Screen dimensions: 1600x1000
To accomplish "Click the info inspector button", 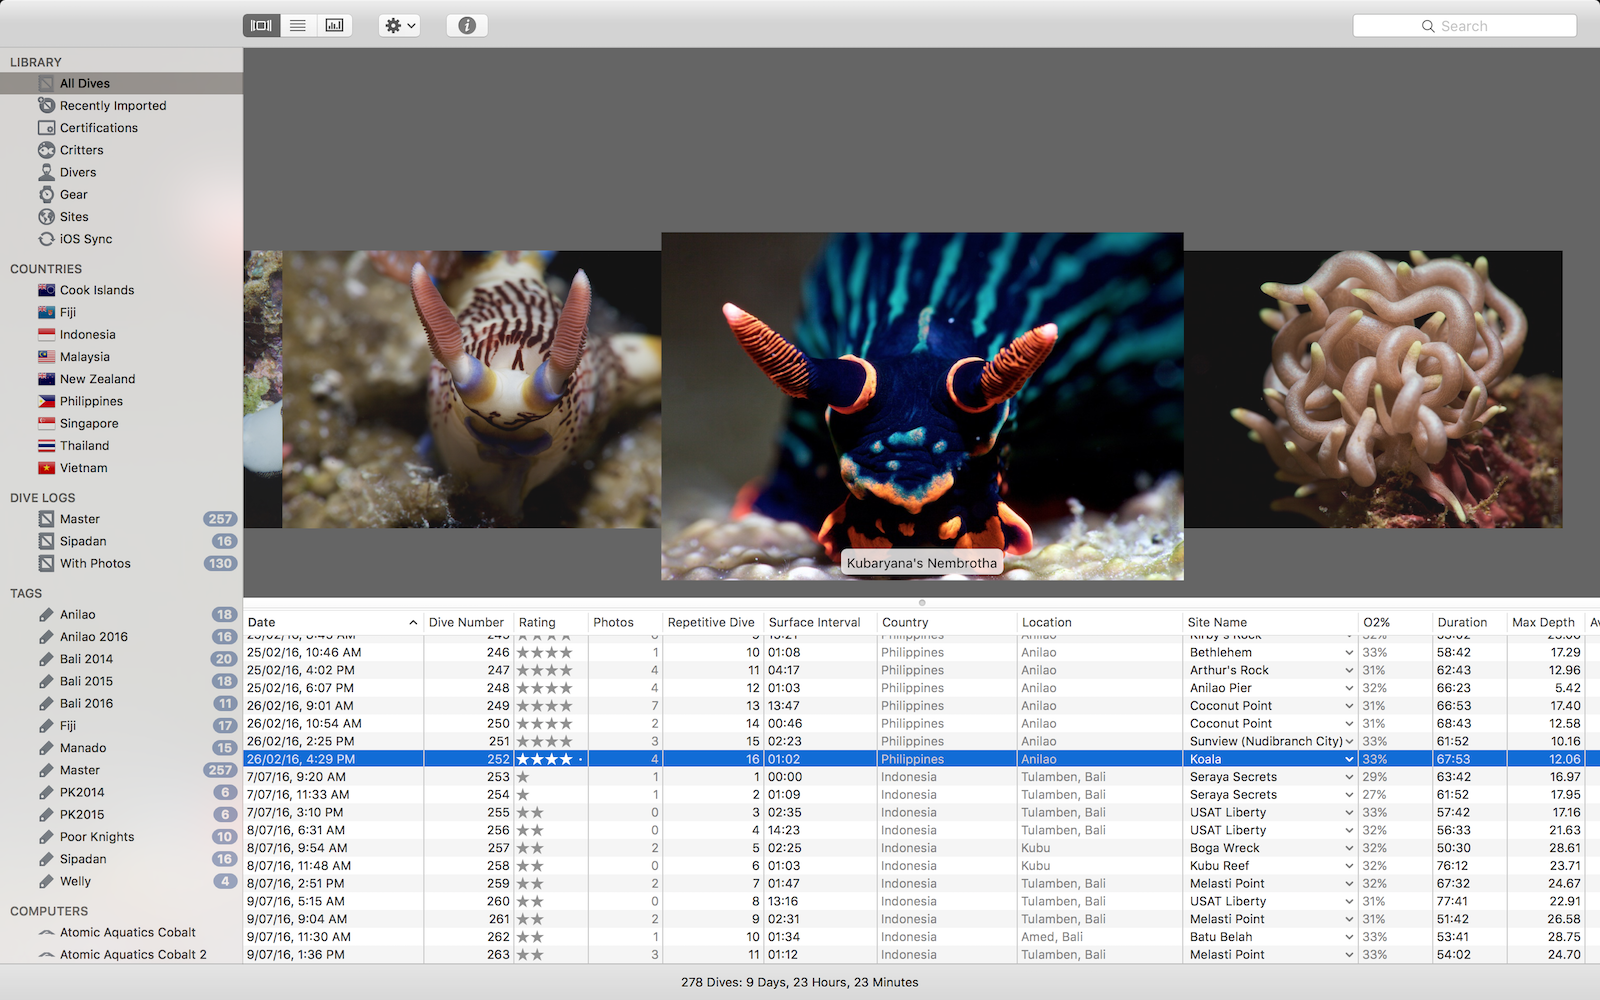I will tap(467, 26).
